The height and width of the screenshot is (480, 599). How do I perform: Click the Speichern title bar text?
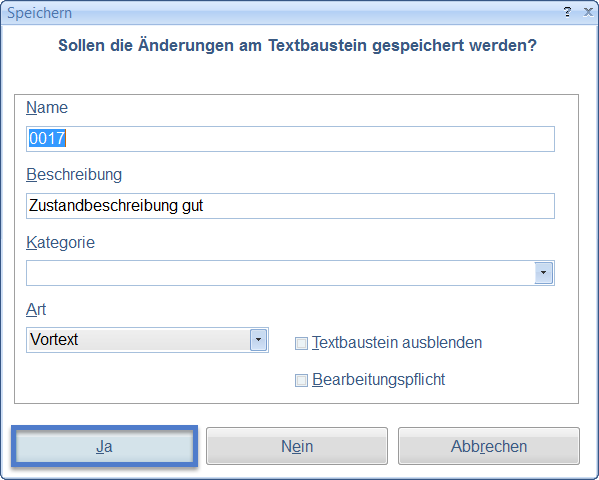(39, 13)
